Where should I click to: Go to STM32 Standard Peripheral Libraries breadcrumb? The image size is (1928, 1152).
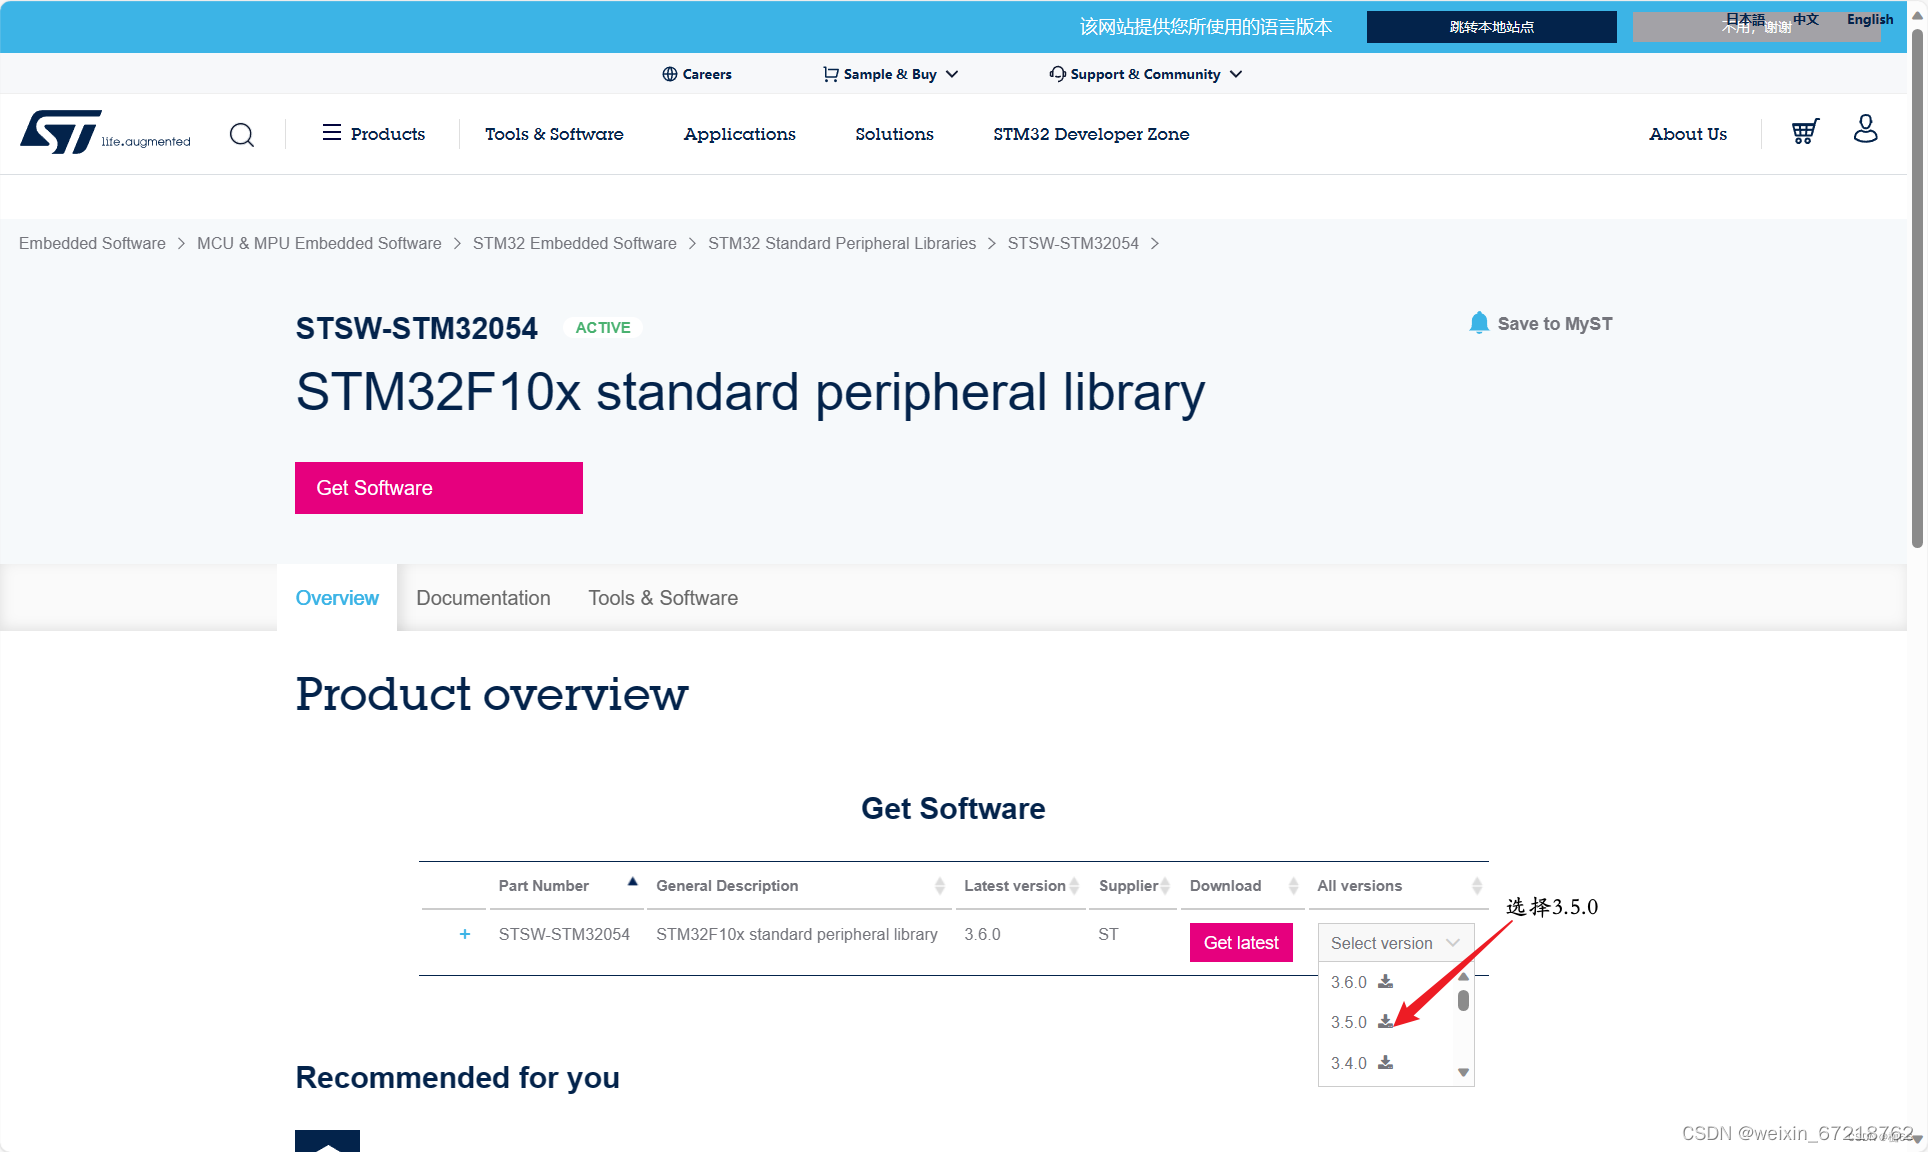(x=842, y=243)
